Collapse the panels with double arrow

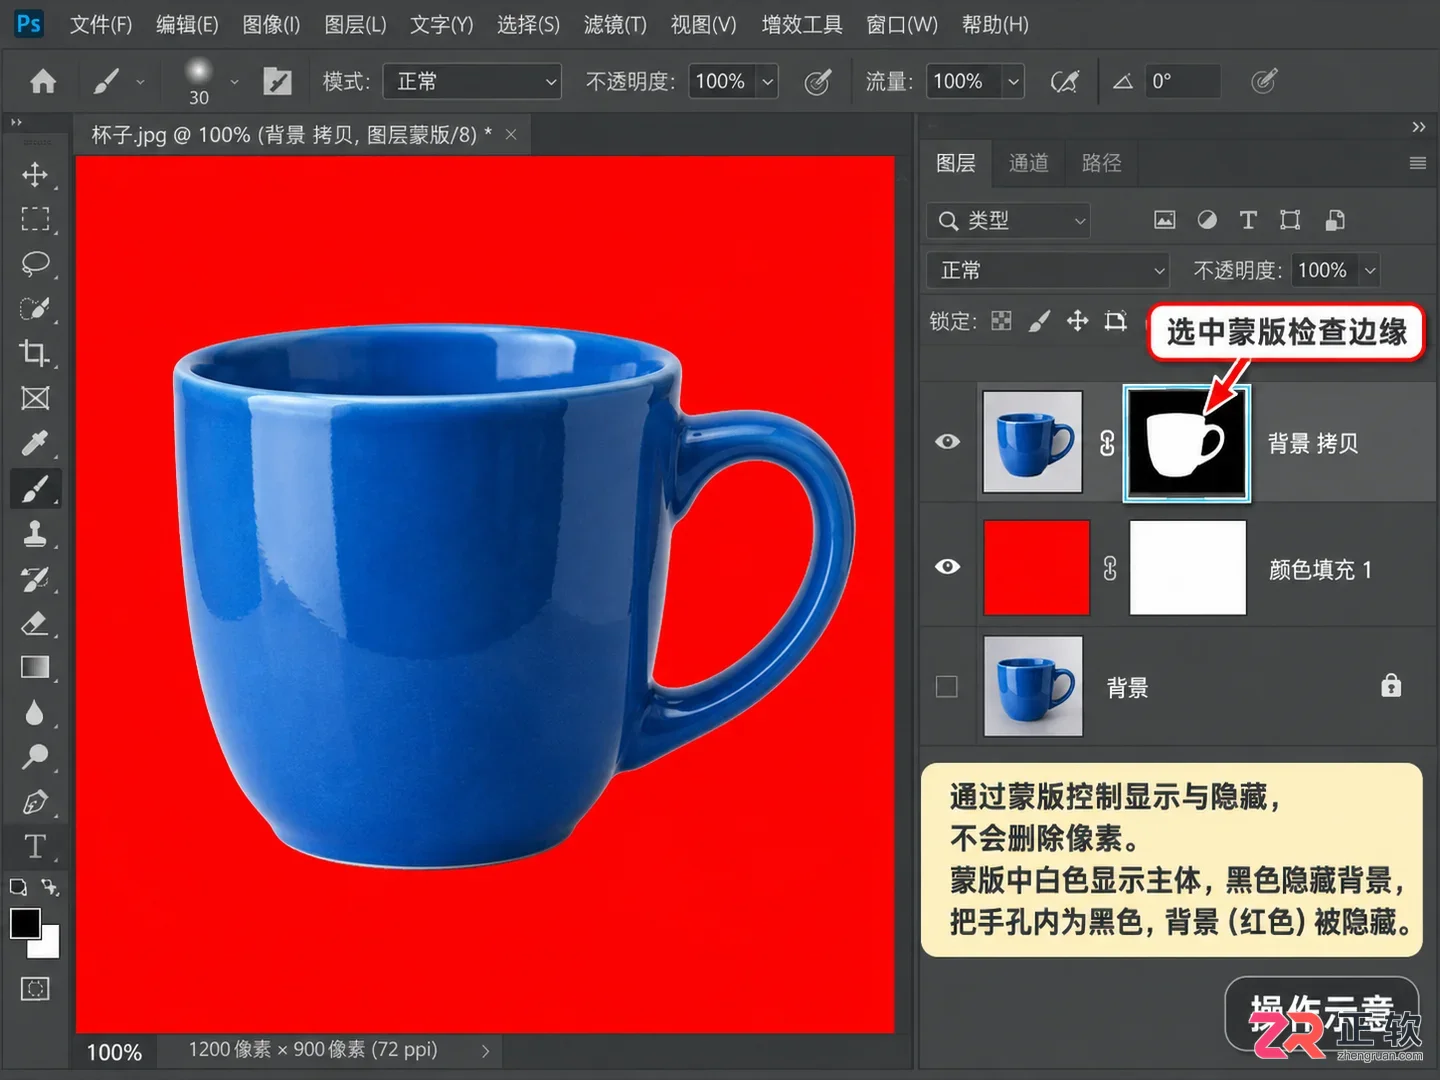click(1418, 127)
